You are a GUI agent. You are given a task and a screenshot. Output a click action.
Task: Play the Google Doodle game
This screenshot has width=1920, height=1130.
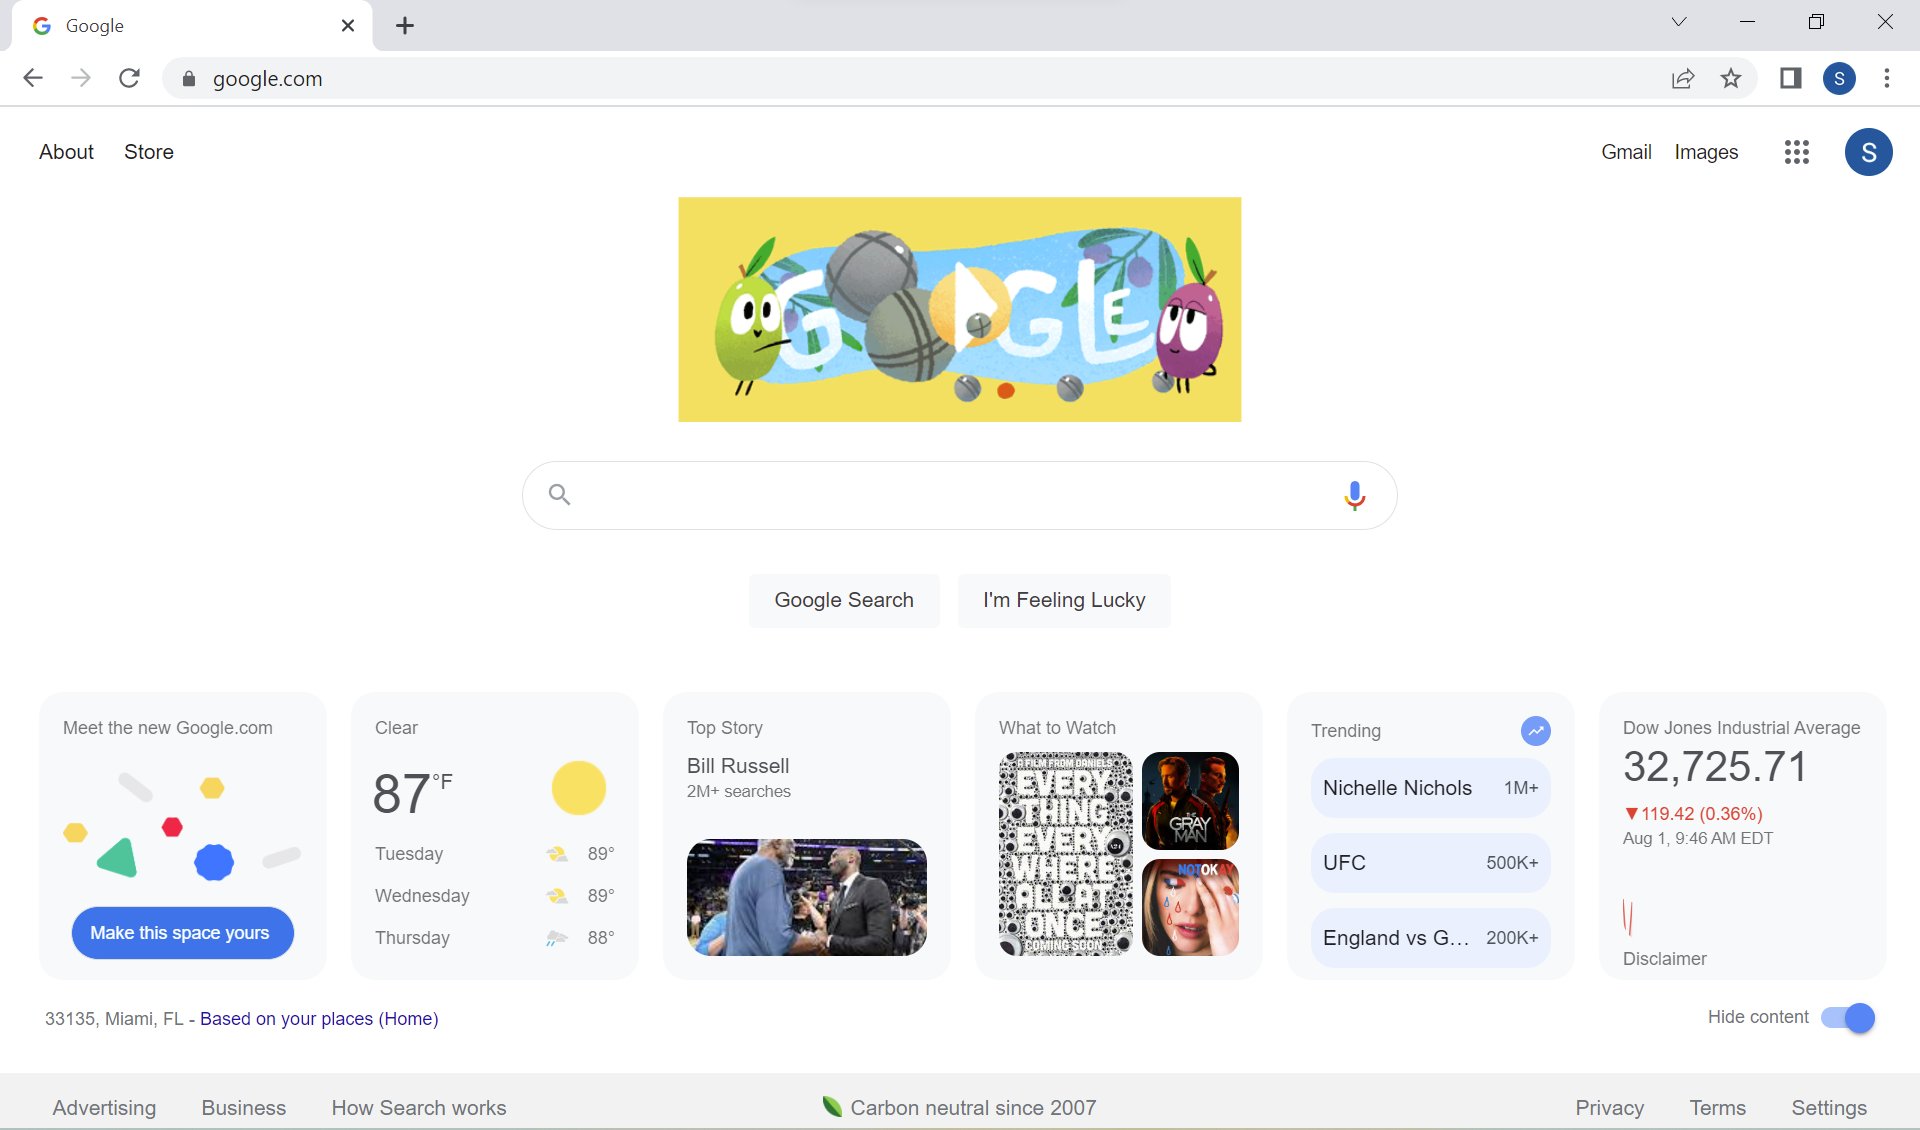click(x=967, y=308)
